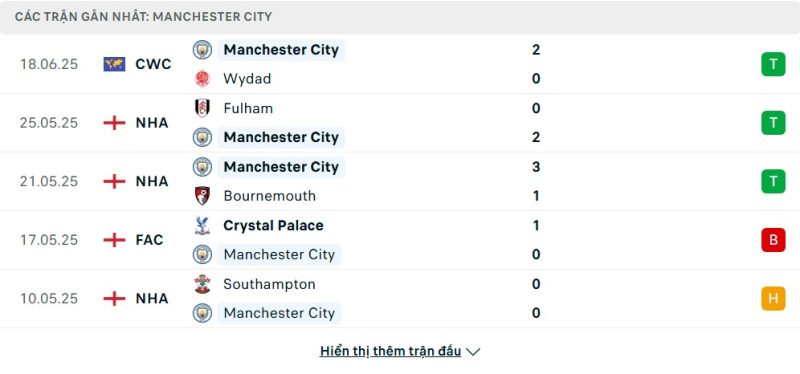Image resolution: width=800 pixels, height=374 pixels.
Task: Click the Fulham team name
Action: click(x=248, y=108)
